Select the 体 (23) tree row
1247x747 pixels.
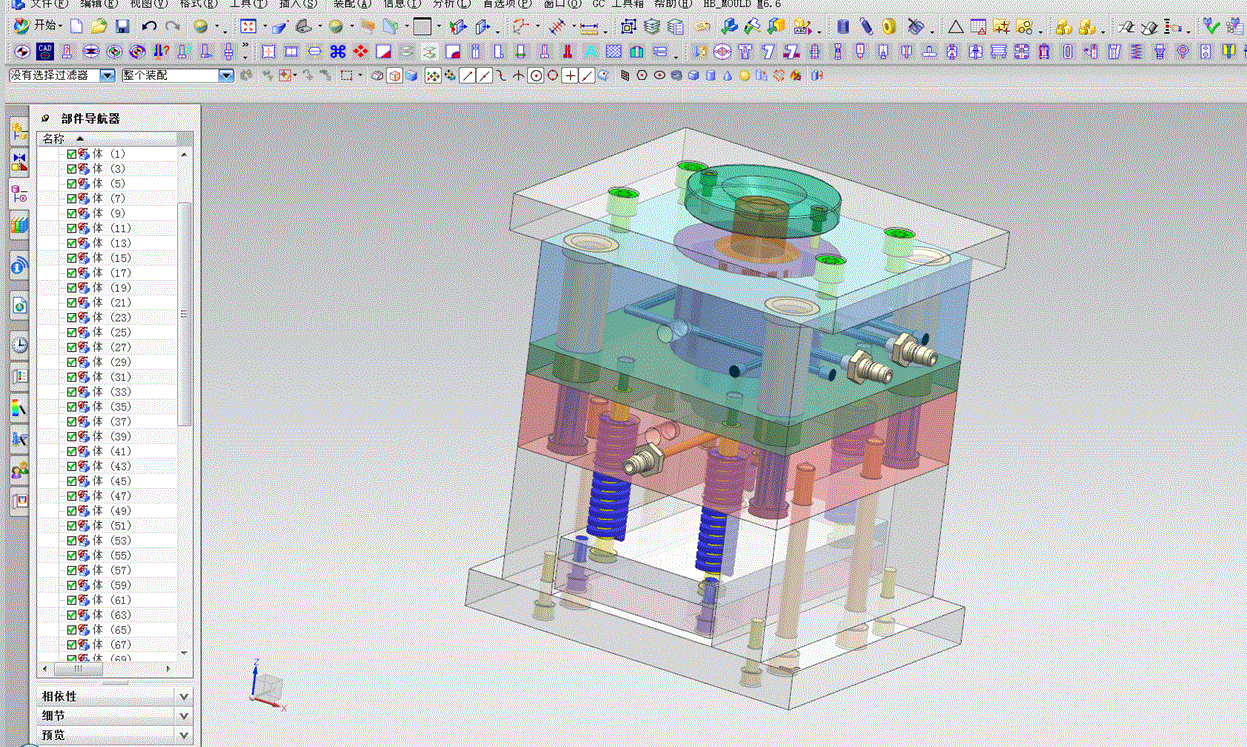[108, 318]
